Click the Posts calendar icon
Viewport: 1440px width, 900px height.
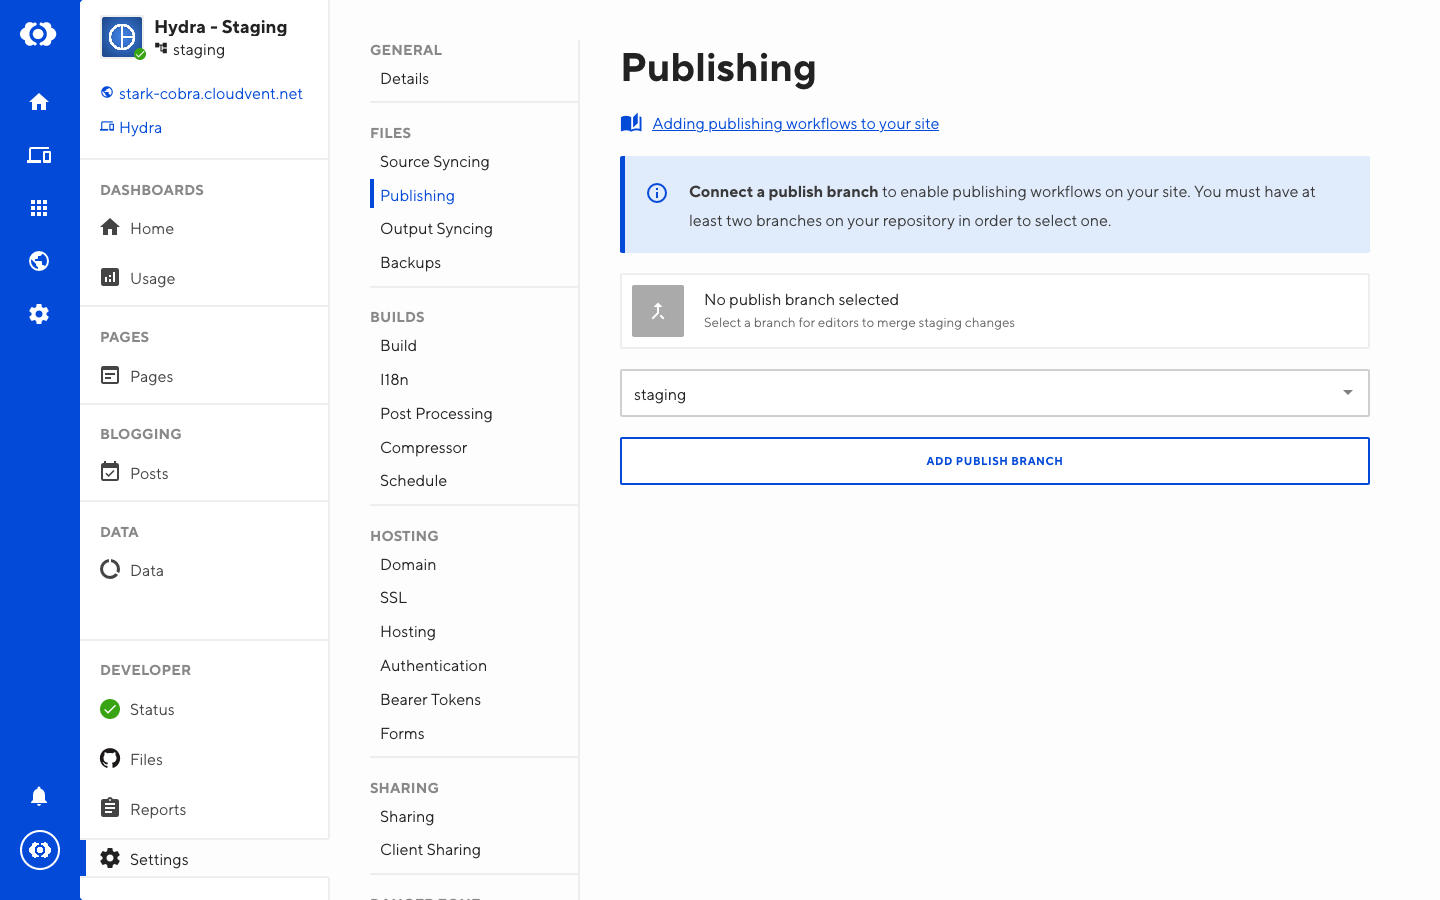(x=110, y=472)
